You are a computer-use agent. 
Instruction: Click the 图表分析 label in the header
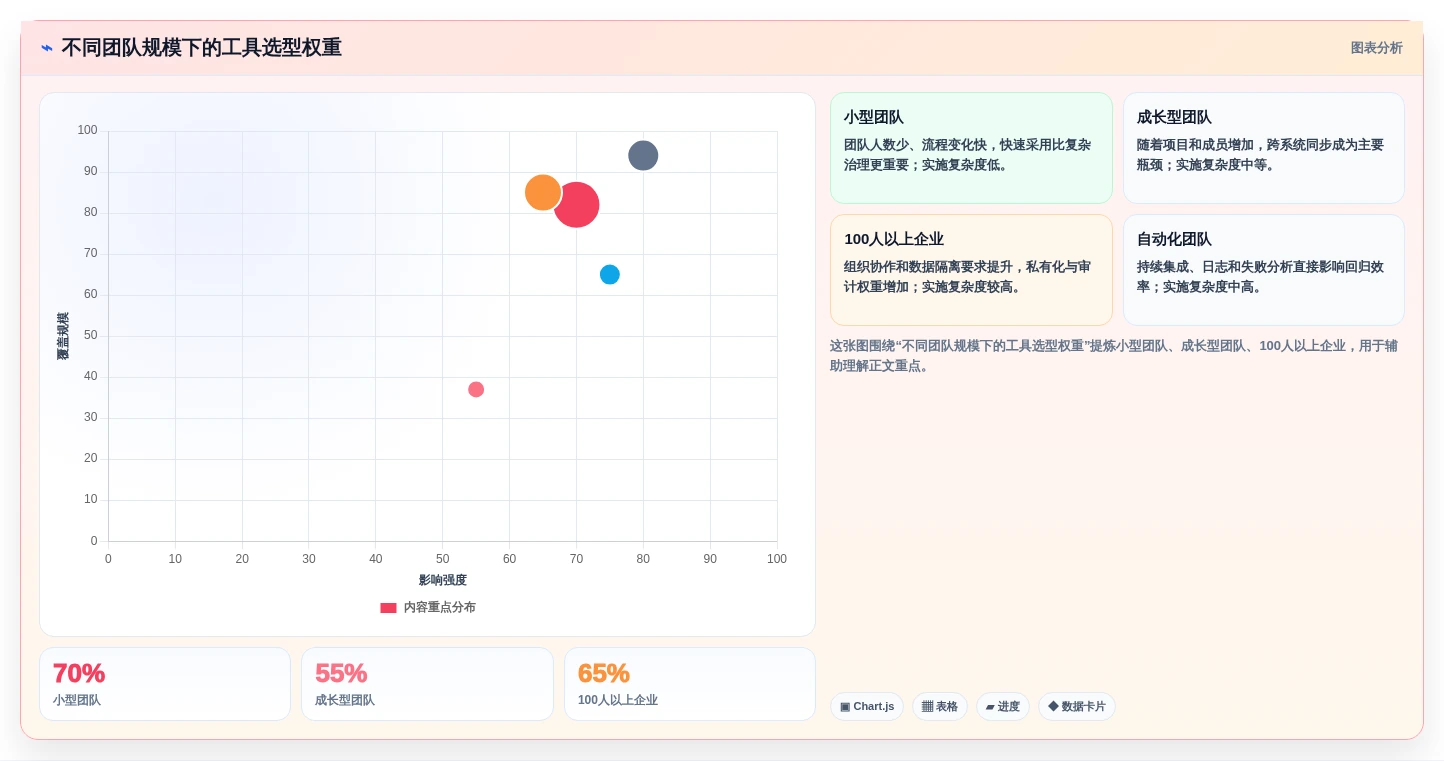tap(1376, 48)
